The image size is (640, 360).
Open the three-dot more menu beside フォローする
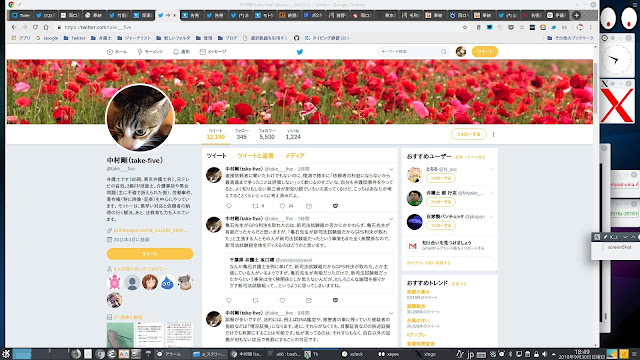[493, 134]
